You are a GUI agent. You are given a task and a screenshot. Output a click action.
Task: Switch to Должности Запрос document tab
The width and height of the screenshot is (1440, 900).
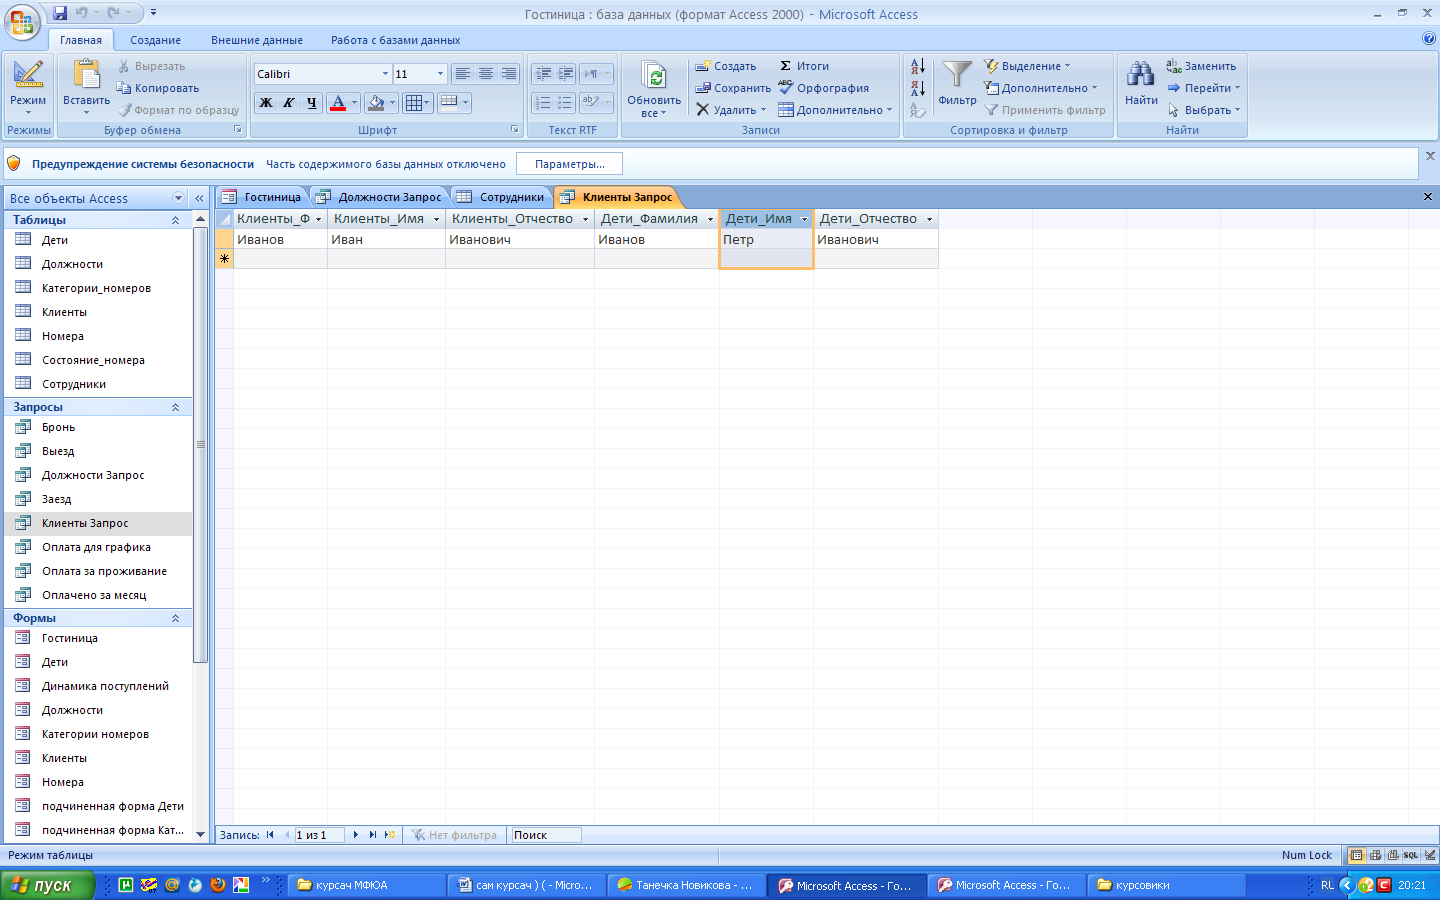[x=380, y=197]
